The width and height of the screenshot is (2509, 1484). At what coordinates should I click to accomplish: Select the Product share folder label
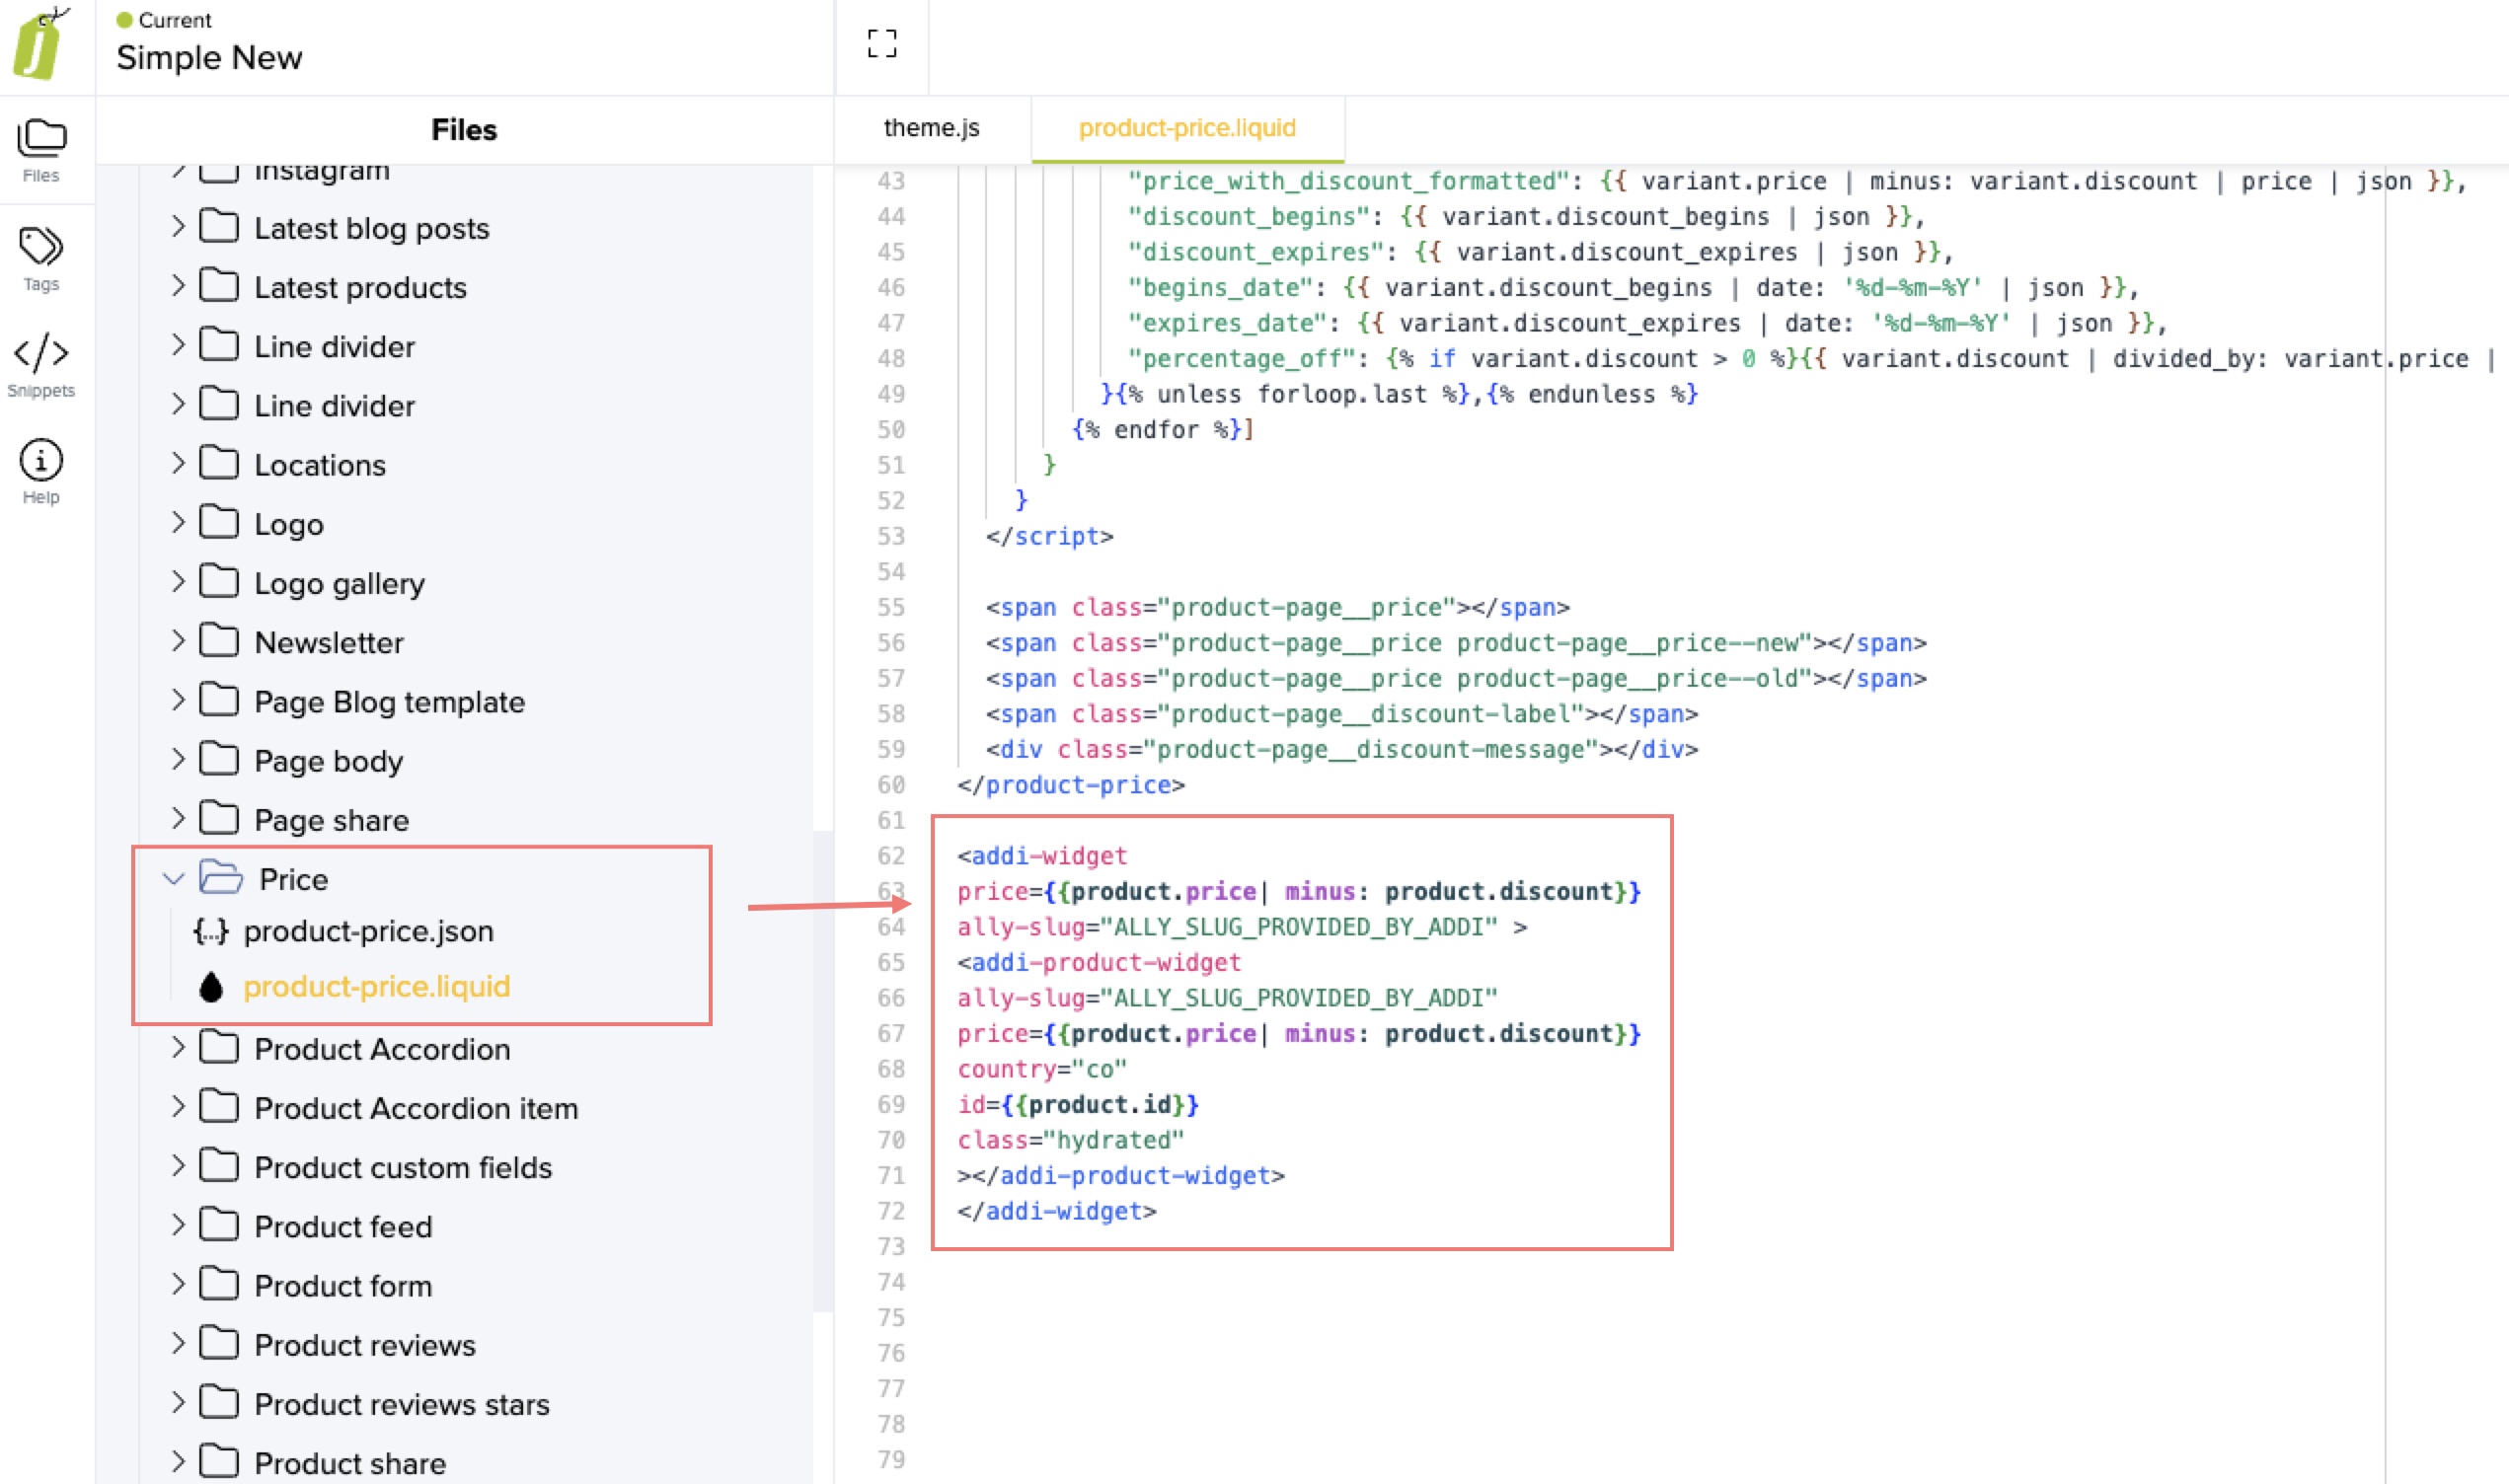(350, 1463)
